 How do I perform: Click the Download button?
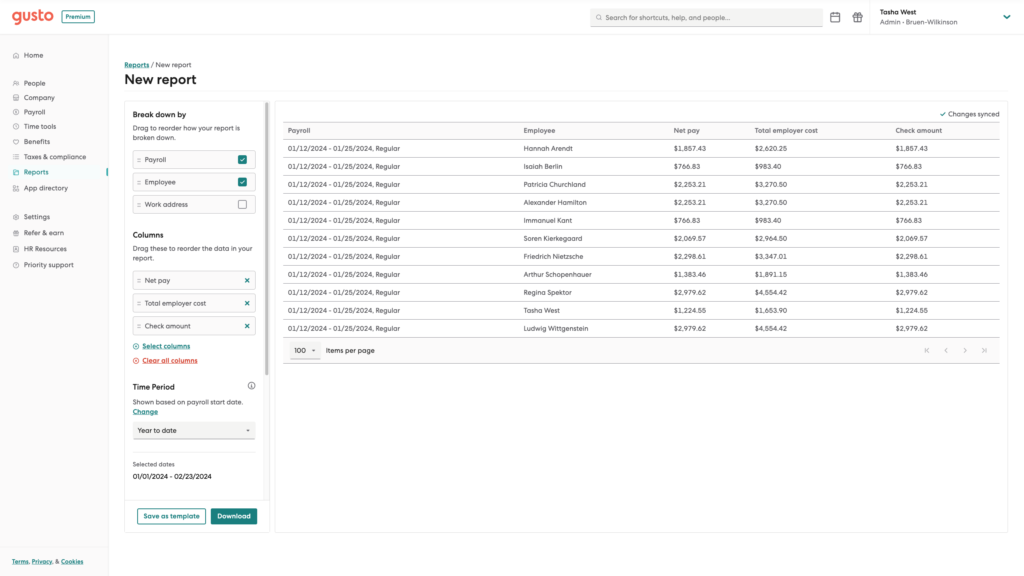coord(233,516)
